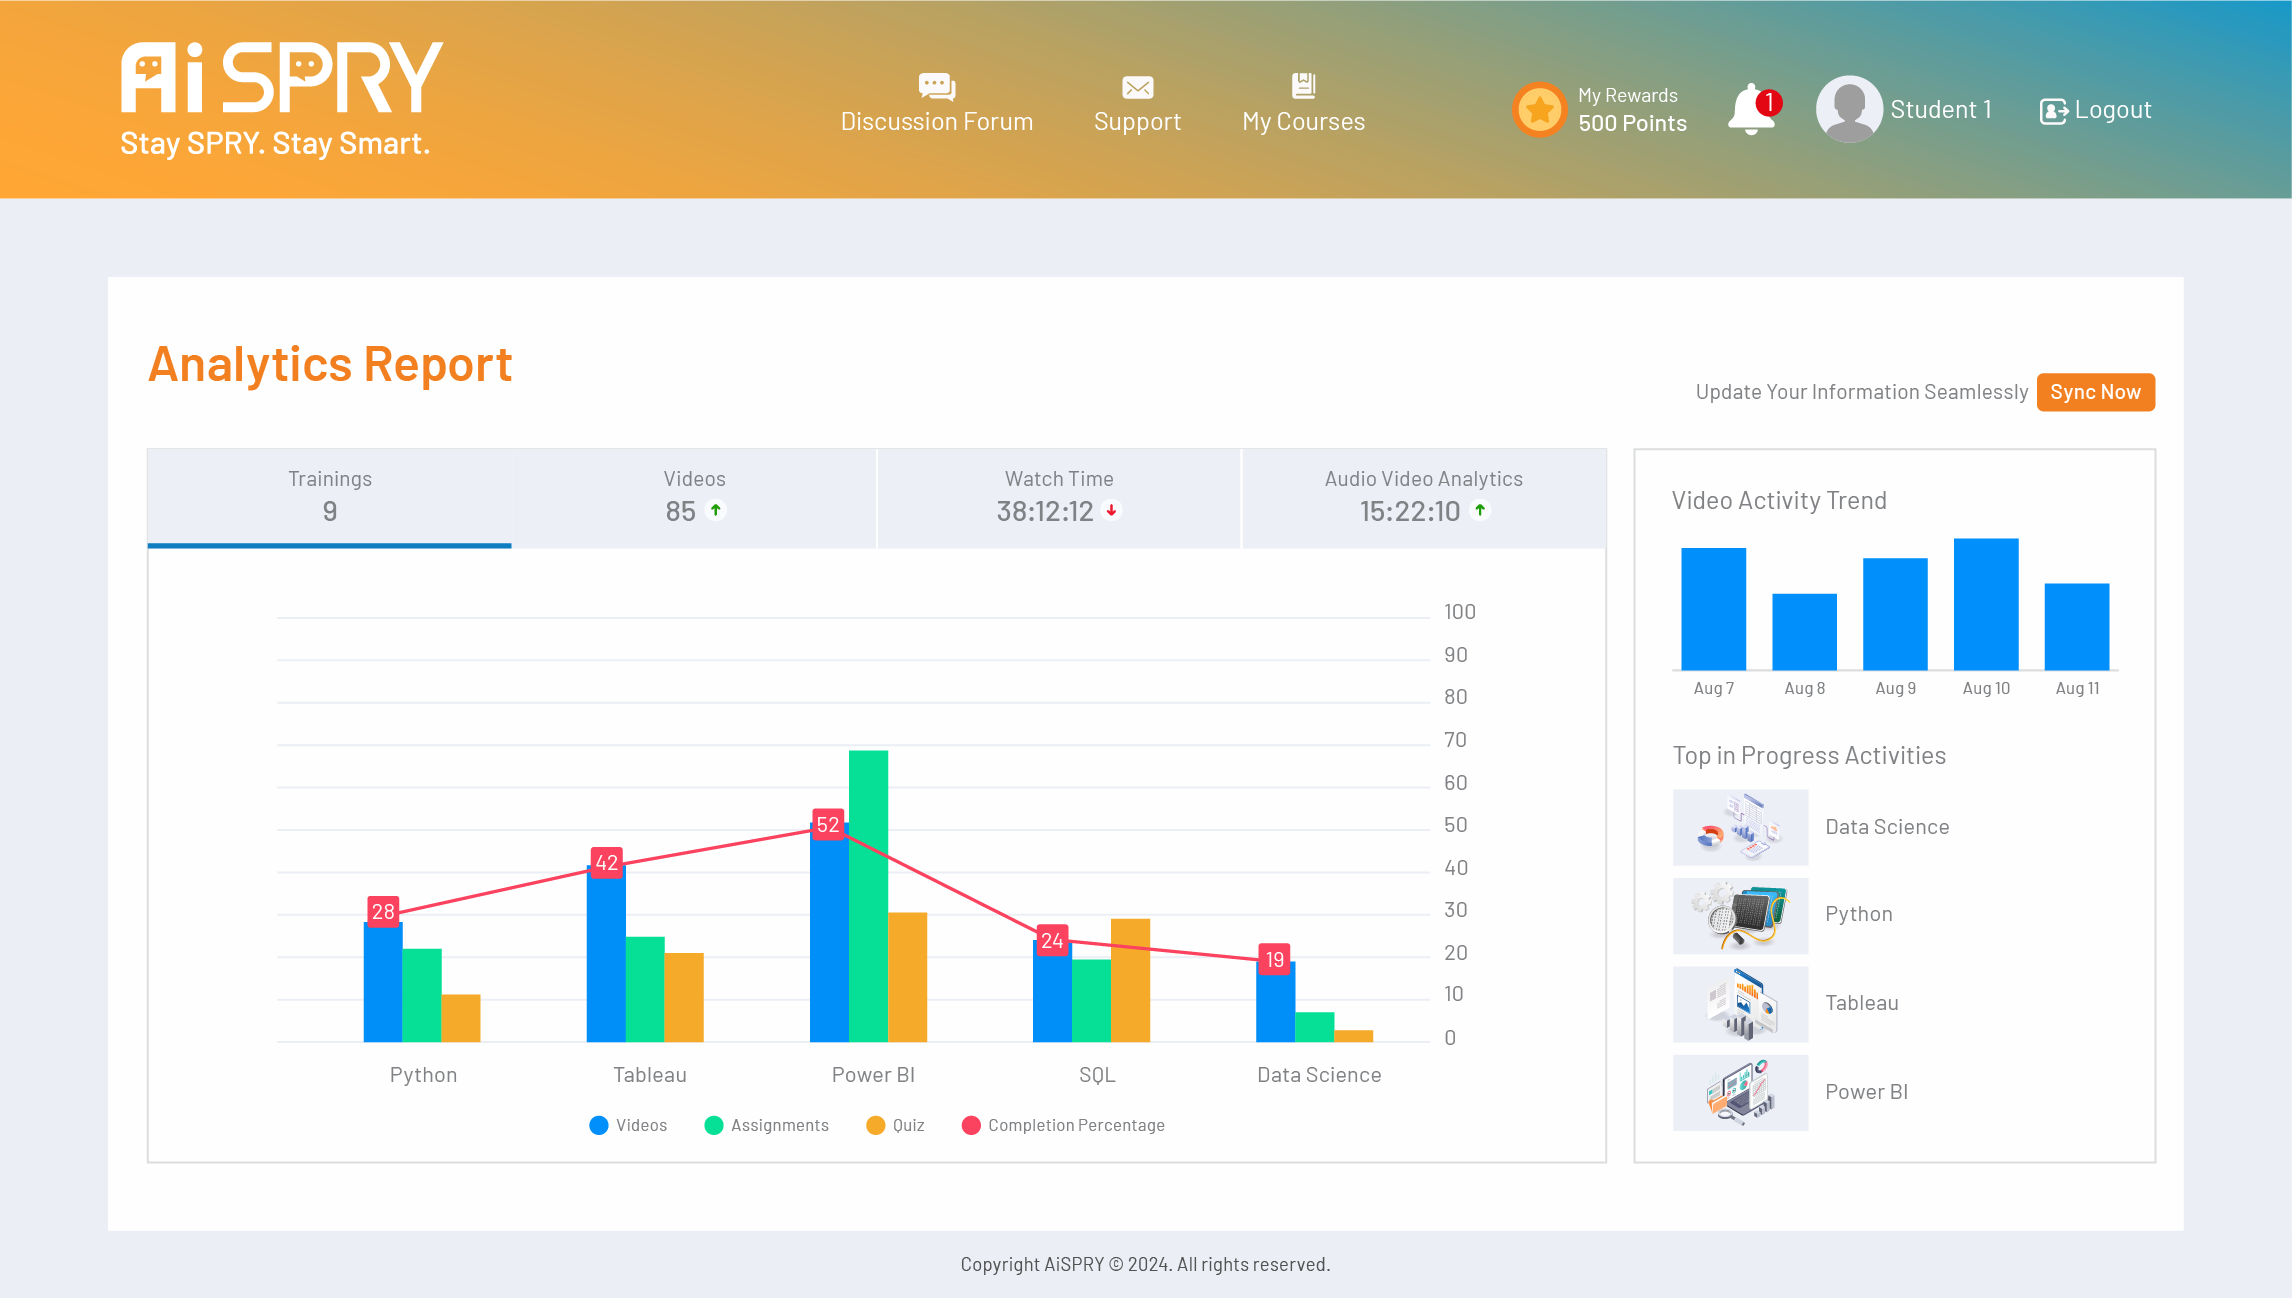The image size is (2292, 1298).
Task: Open the Tableau activity thumbnail
Action: pos(1740,1003)
